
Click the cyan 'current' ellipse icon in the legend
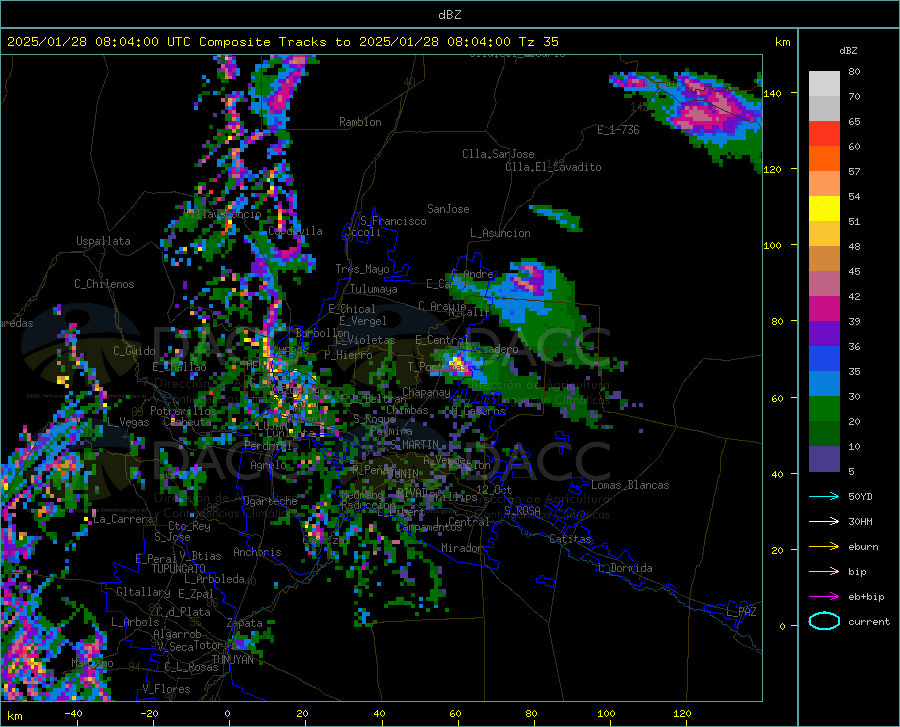[824, 621]
